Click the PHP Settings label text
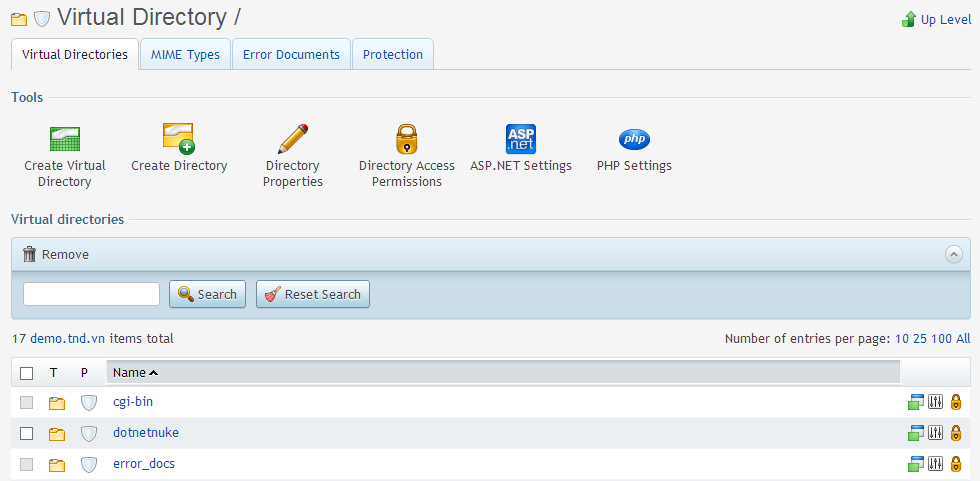 click(x=634, y=166)
